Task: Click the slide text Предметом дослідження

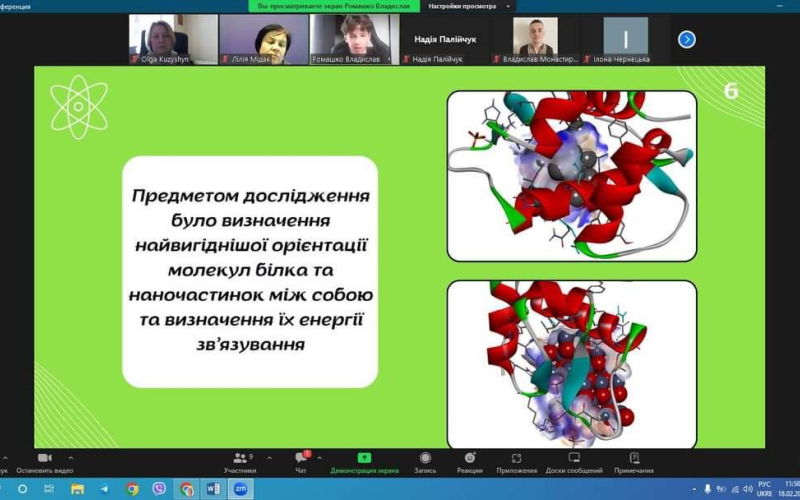Action: [251, 196]
